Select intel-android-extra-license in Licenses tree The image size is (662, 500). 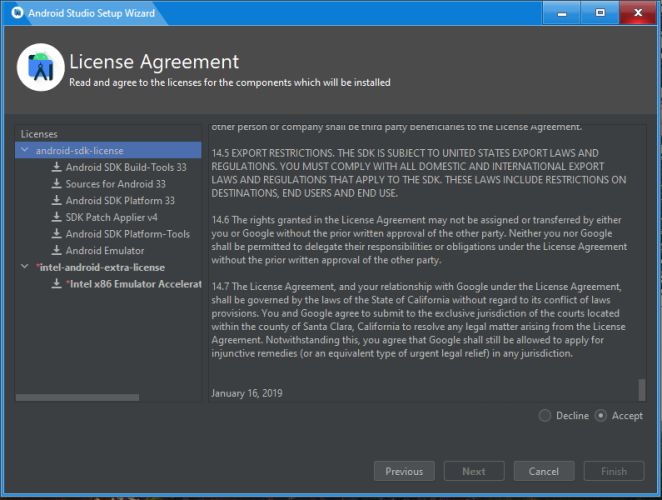coord(100,267)
